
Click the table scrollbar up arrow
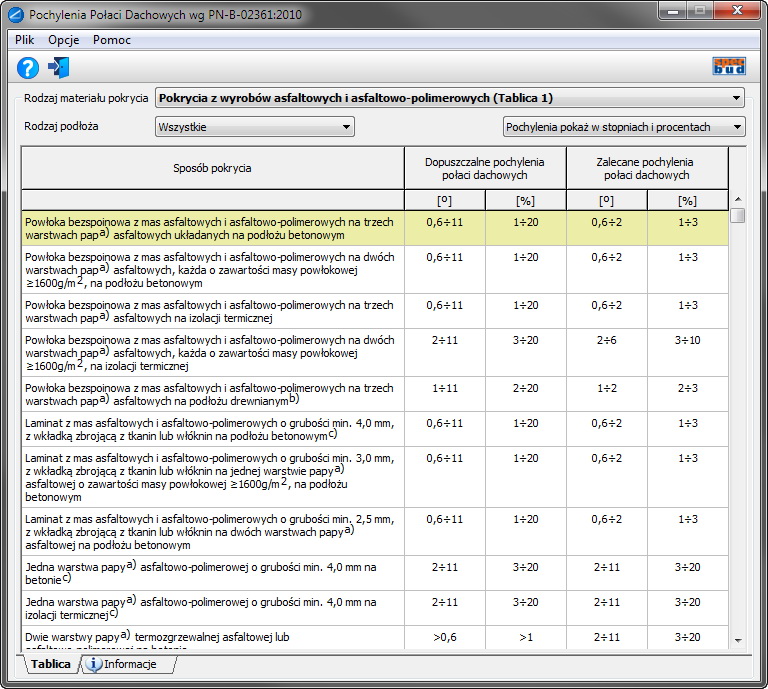[738, 199]
